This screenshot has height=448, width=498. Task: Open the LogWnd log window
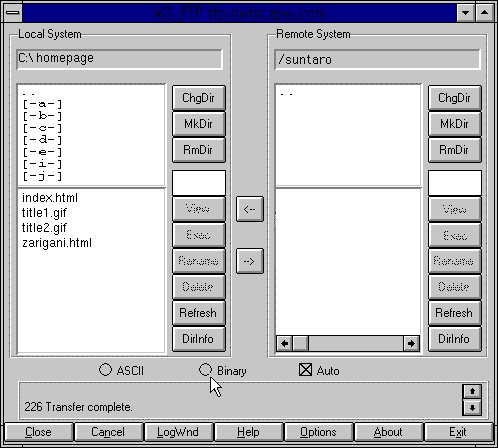click(178, 432)
